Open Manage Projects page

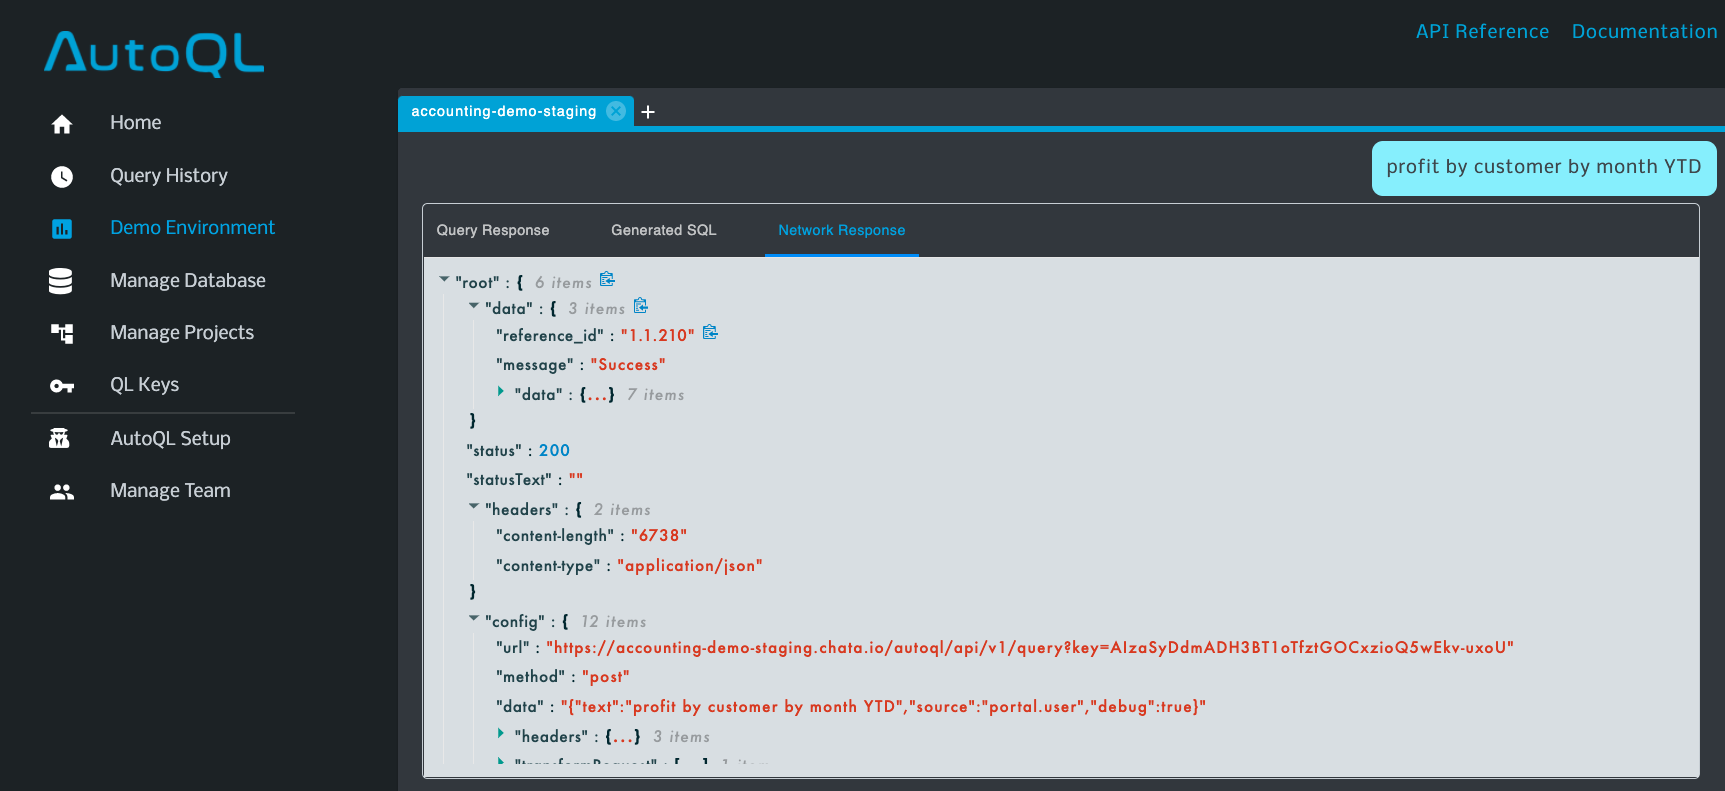pos(182,333)
